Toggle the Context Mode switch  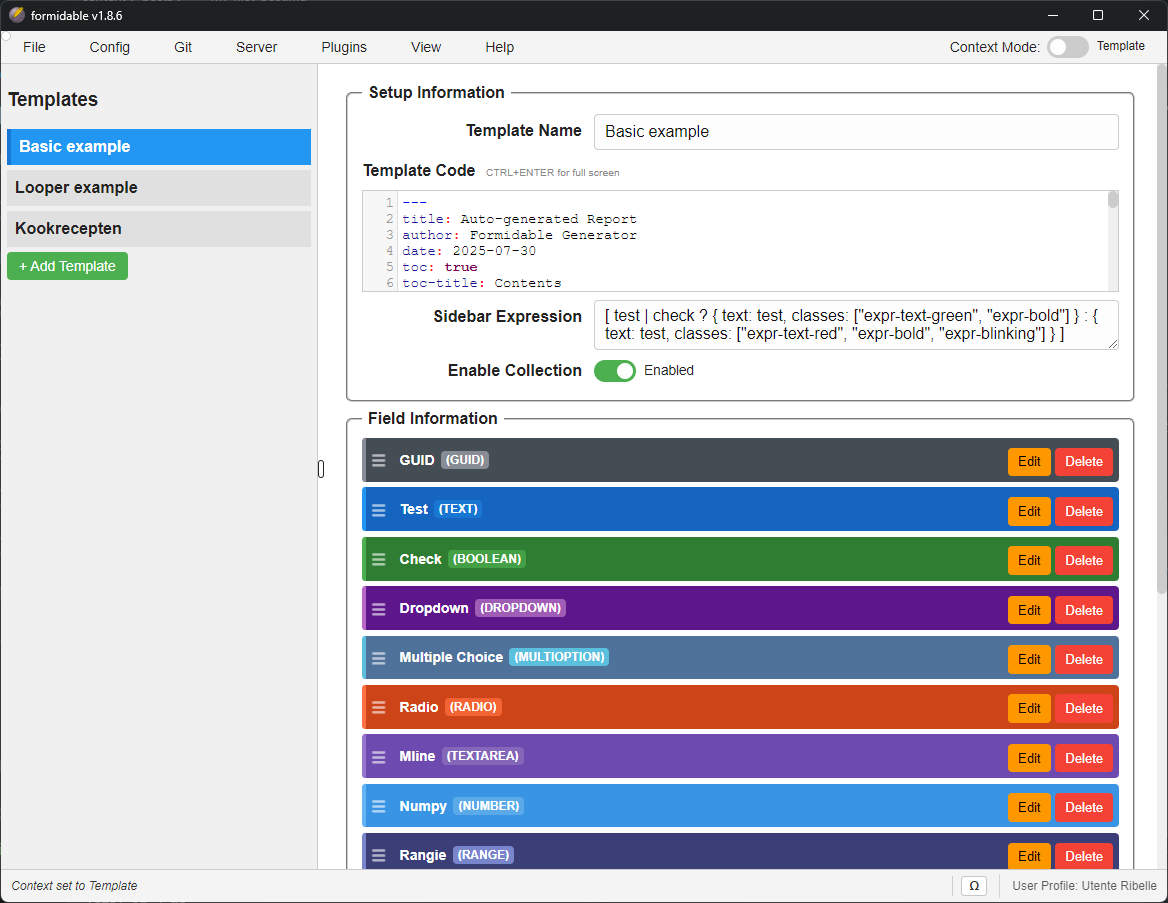click(1067, 47)
